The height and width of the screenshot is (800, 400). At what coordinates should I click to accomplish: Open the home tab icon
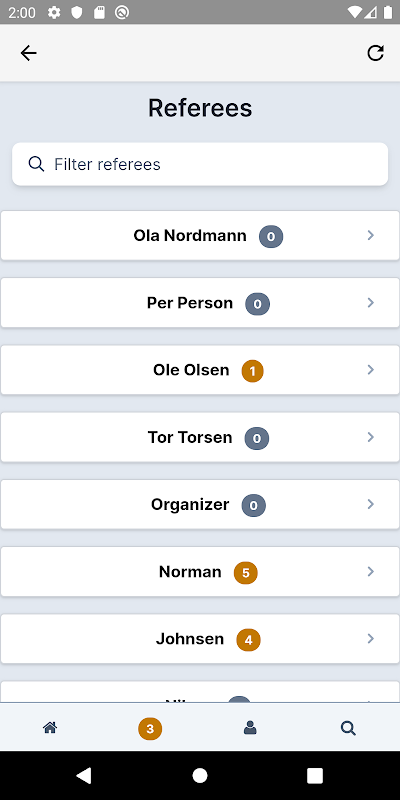(x=49, y=728)
